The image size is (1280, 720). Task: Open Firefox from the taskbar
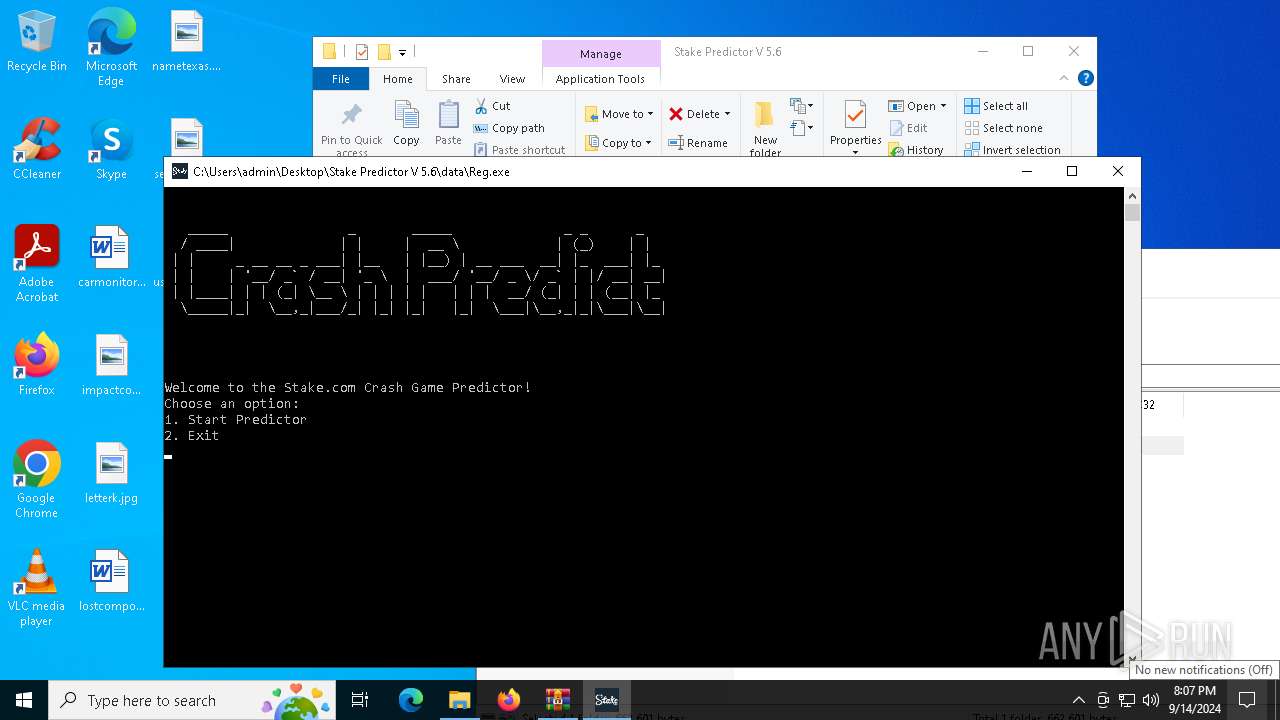pos(509,700)
